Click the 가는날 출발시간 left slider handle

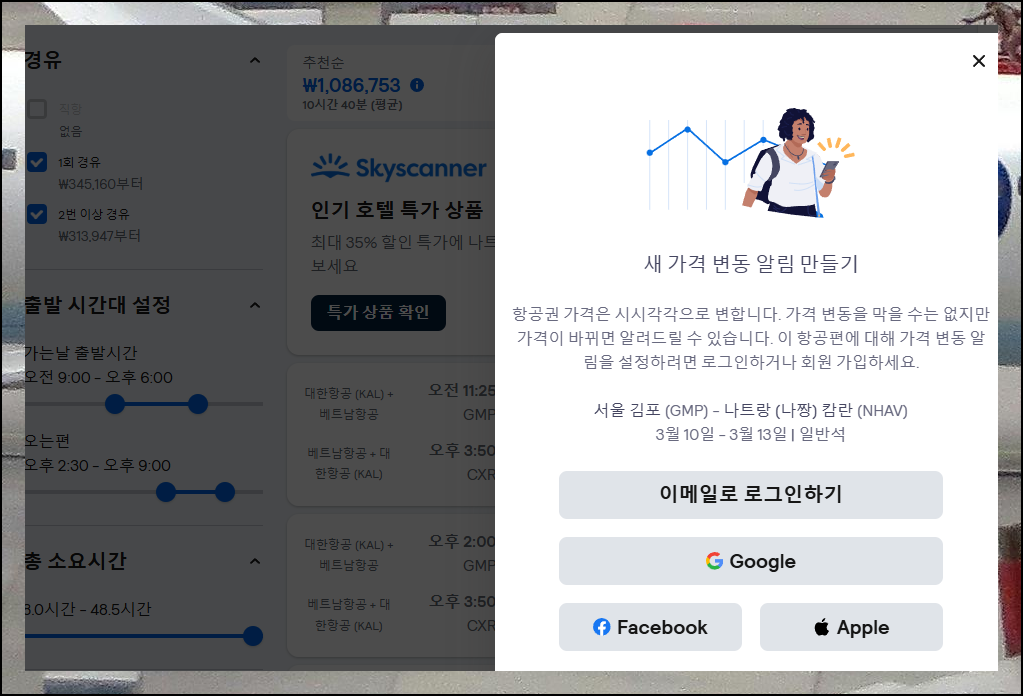[115, 404]
